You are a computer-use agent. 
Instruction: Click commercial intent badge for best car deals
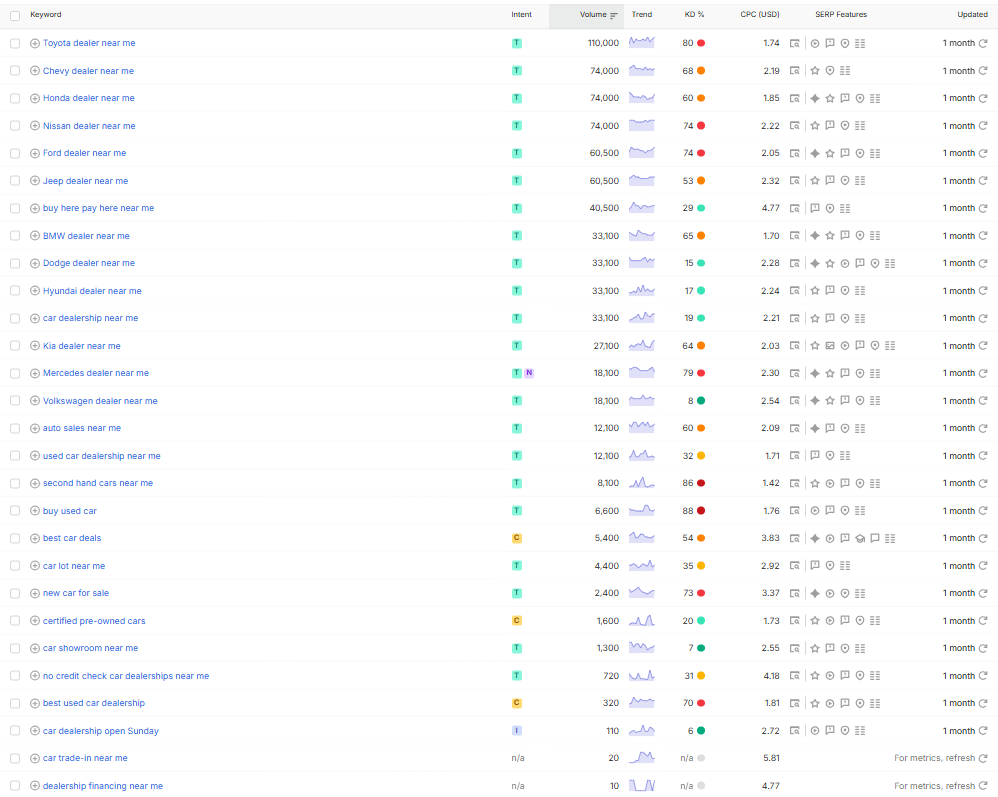point(517,539)
